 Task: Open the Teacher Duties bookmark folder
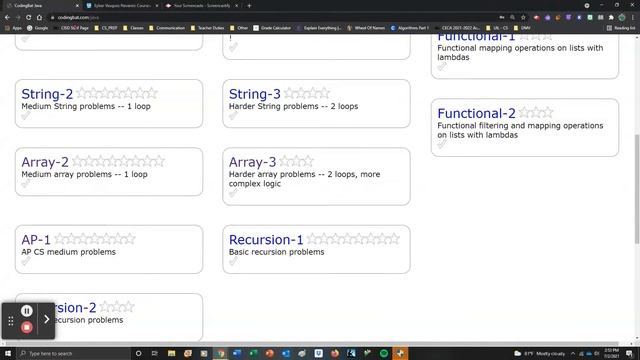(207, 28)
